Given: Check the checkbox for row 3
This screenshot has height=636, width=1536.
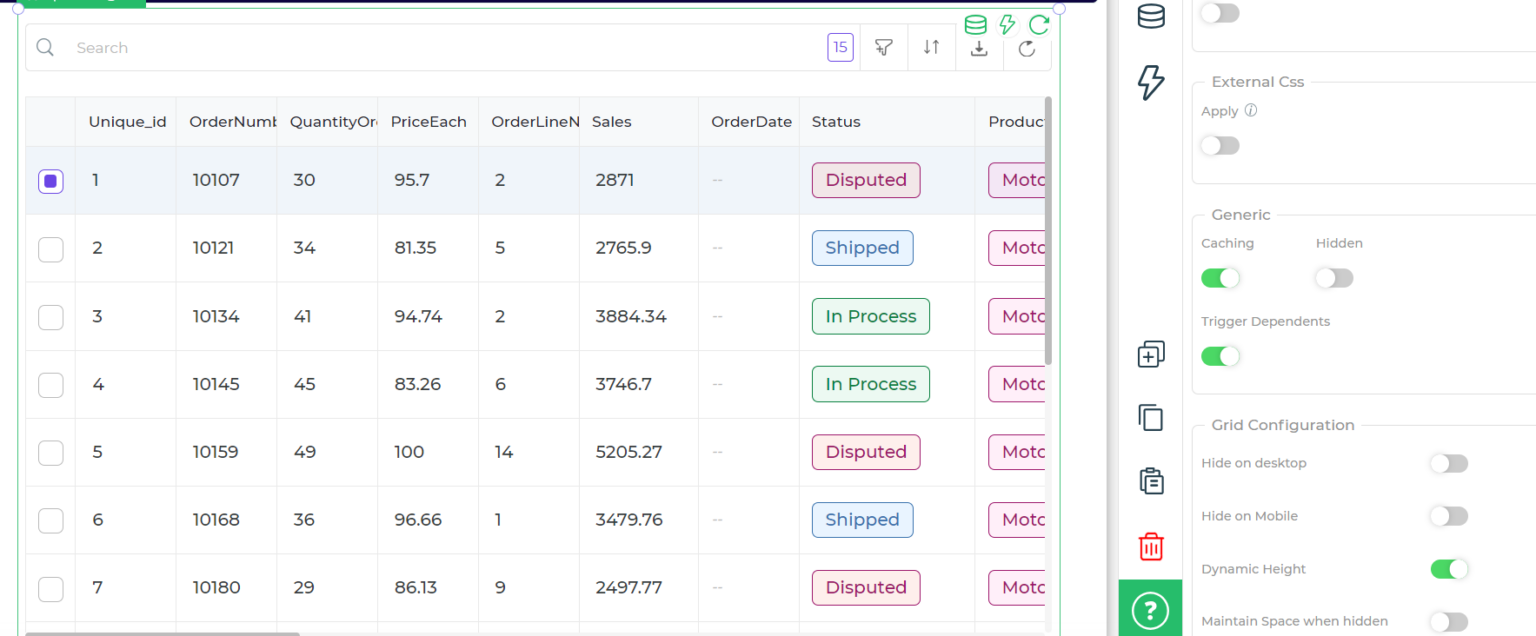Looking at the screenshot, I should point(50,317).
